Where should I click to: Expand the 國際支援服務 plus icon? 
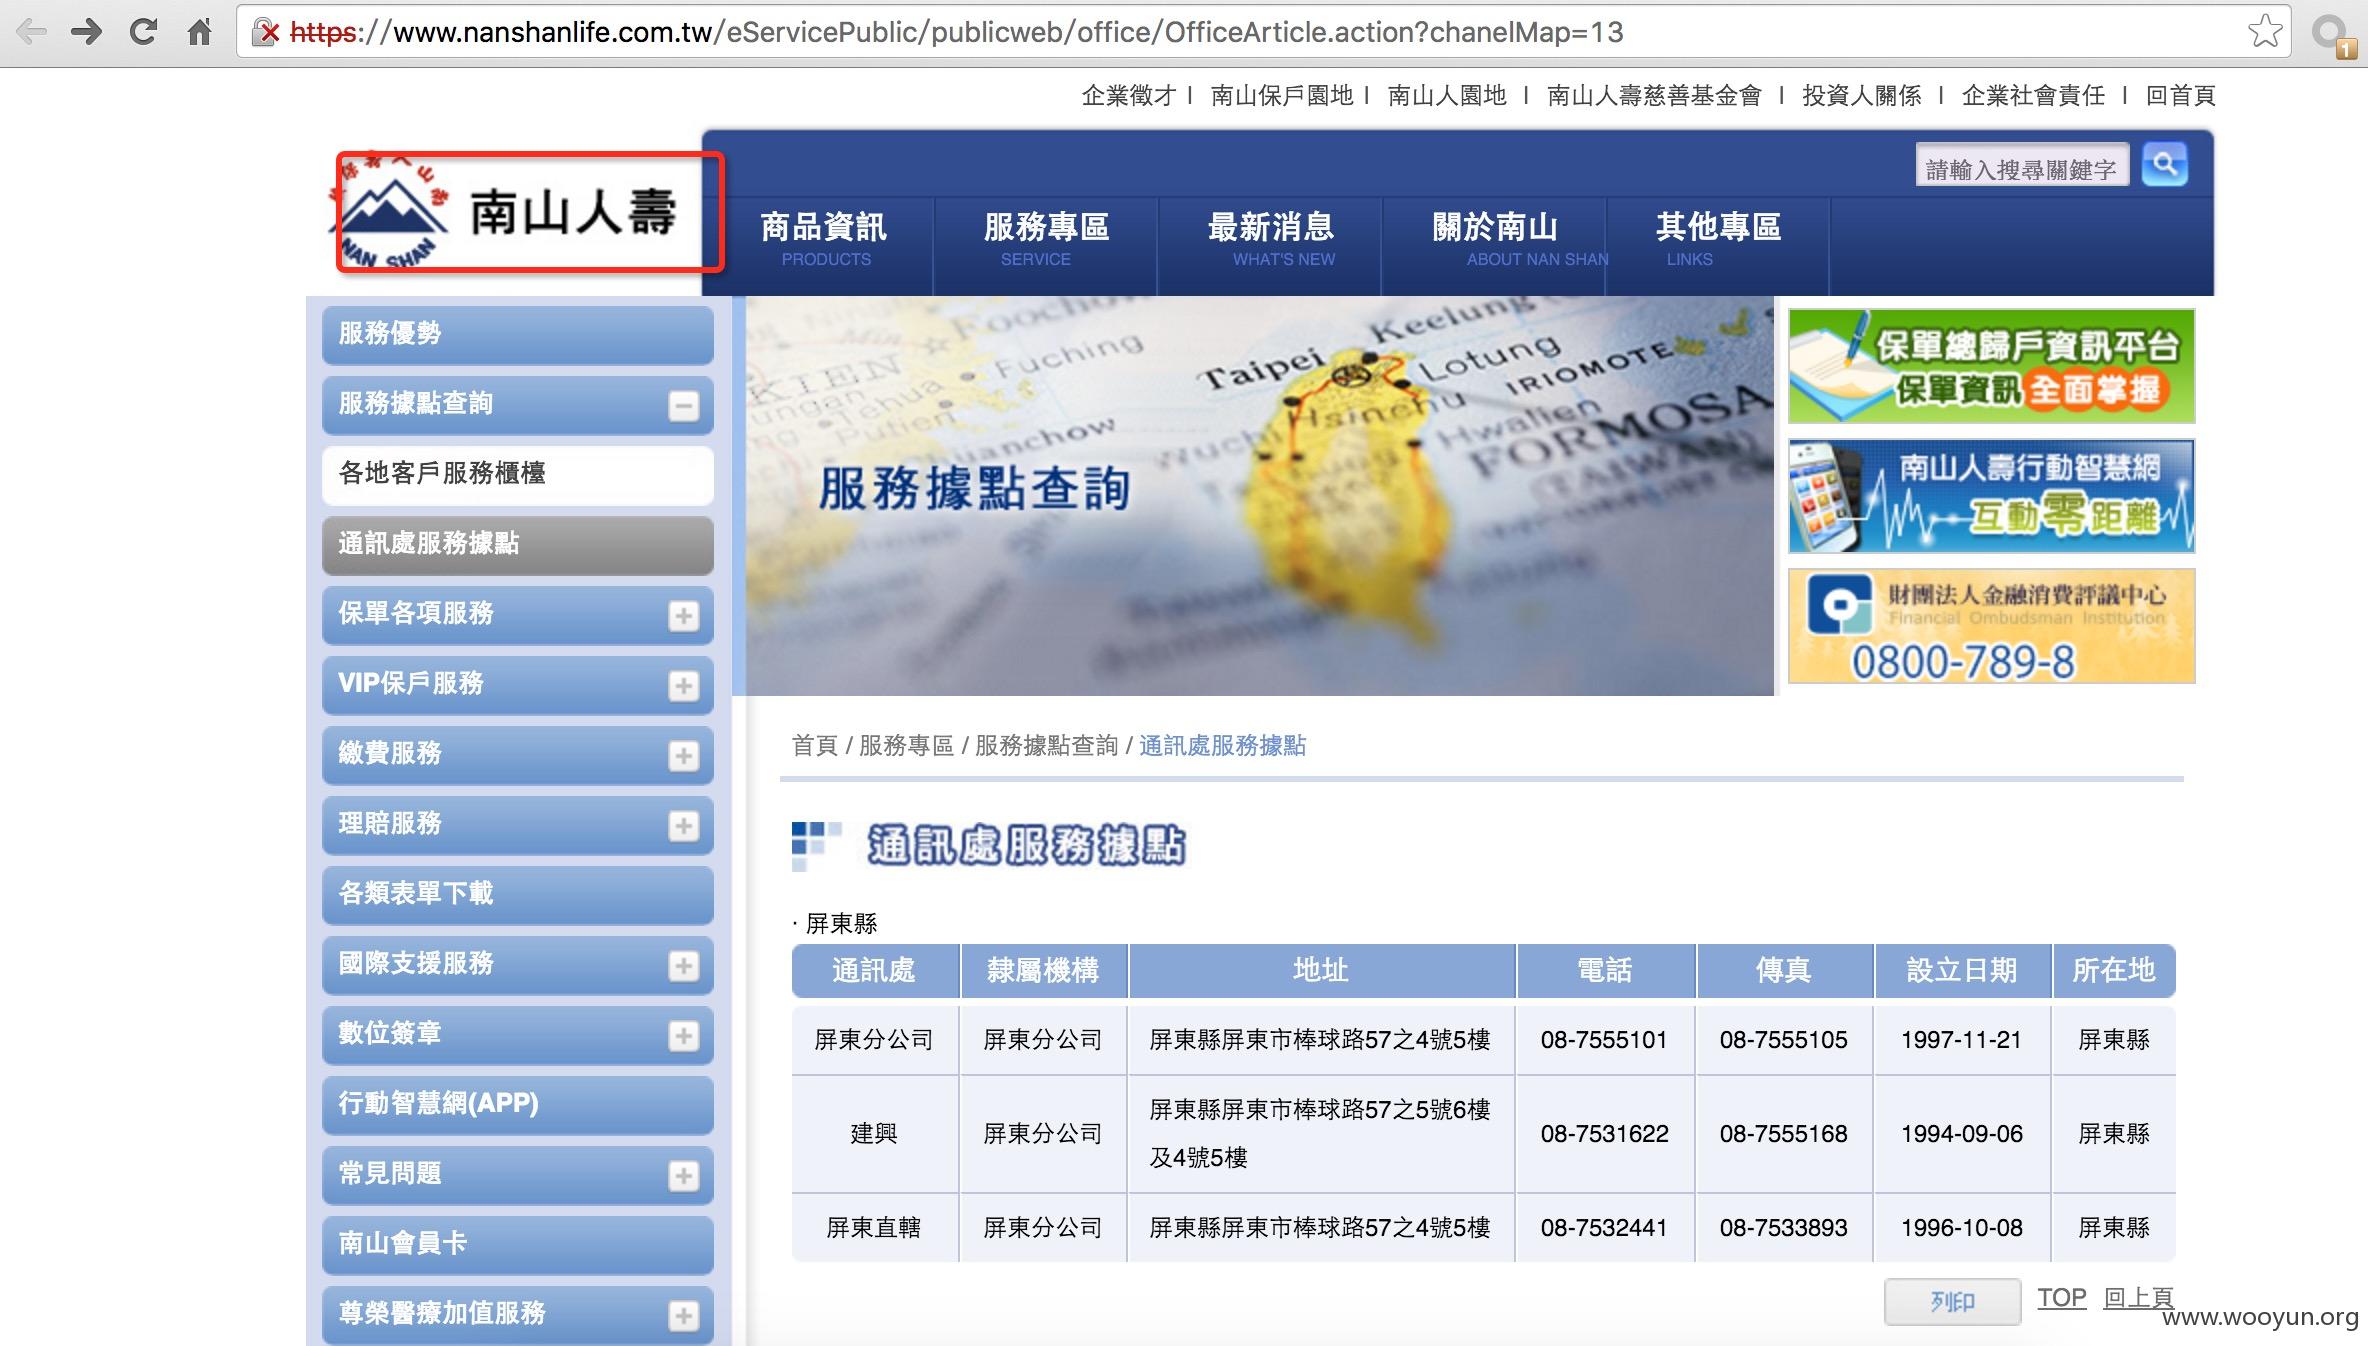684,966
